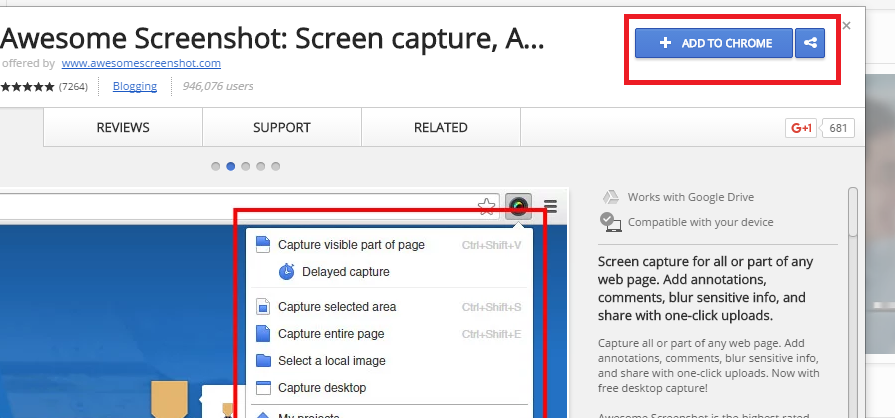Viewport: 895px width, 418px height.
Task: Select the first carousel dot
Action: coord(216,167)
